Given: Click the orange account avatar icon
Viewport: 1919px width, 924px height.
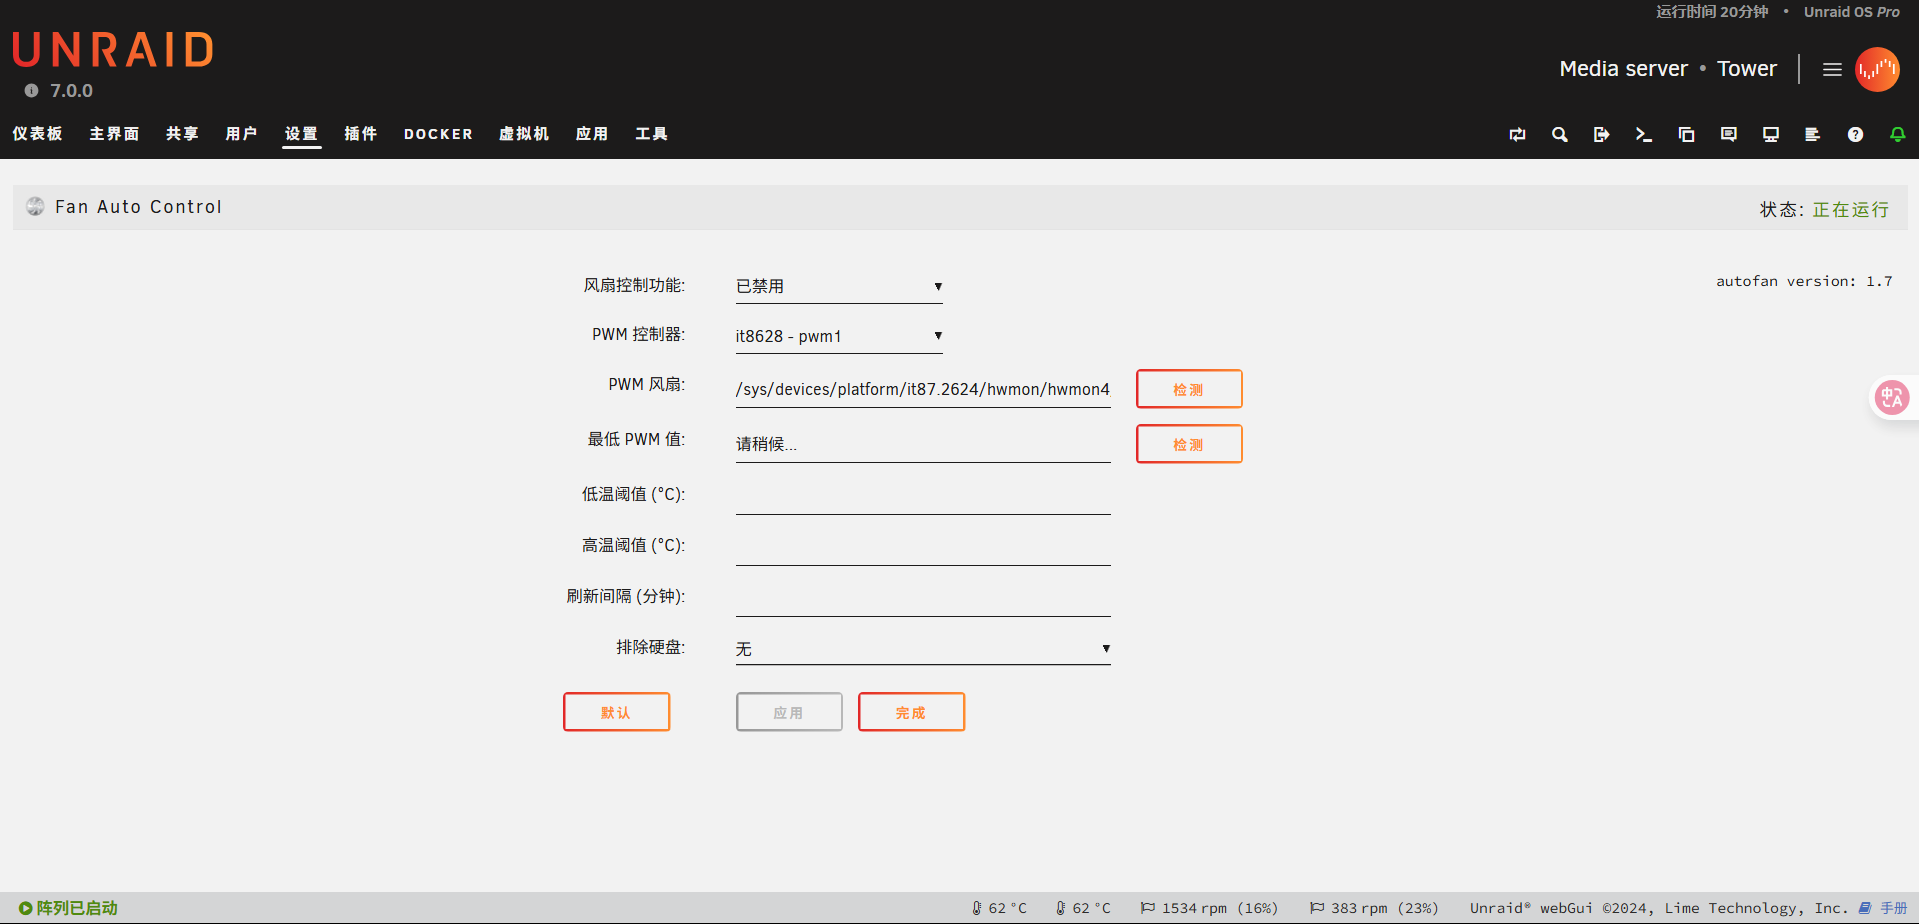Looking at the screenshot, I should point(1877,70).
